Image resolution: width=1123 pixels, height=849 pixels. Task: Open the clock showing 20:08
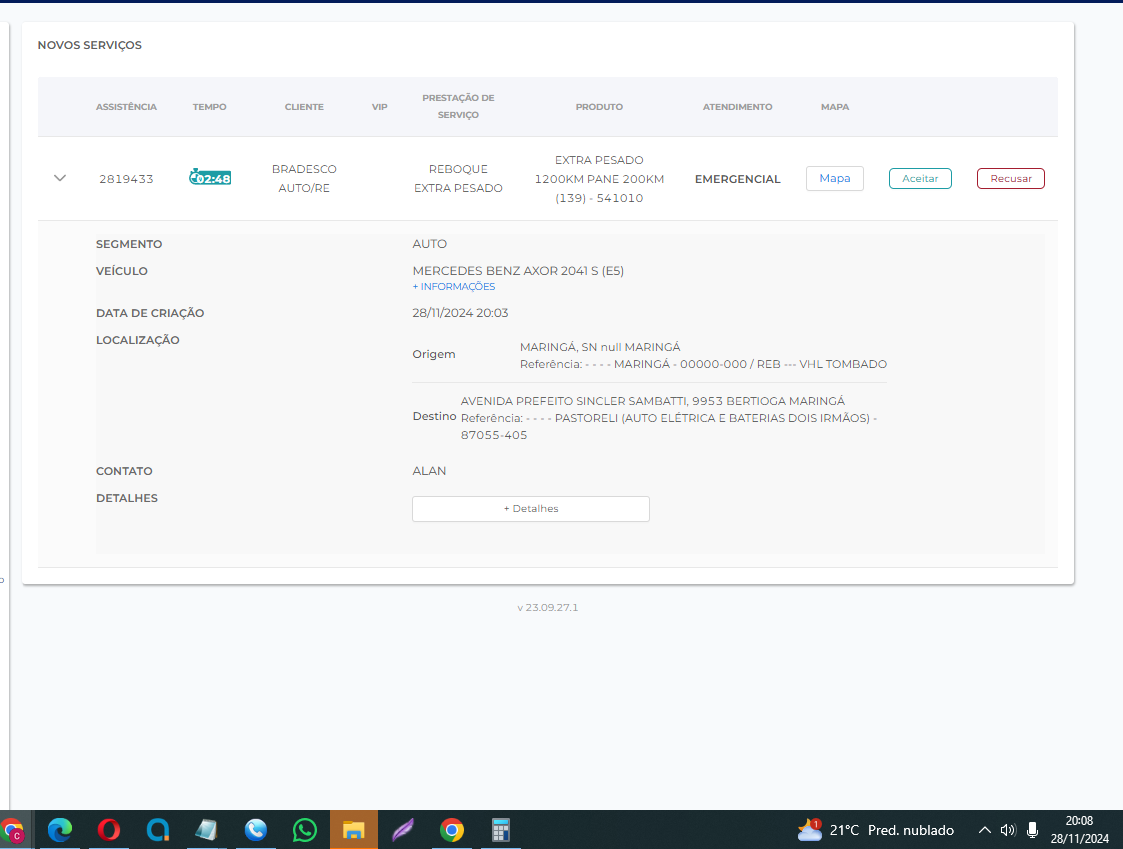1079,830
